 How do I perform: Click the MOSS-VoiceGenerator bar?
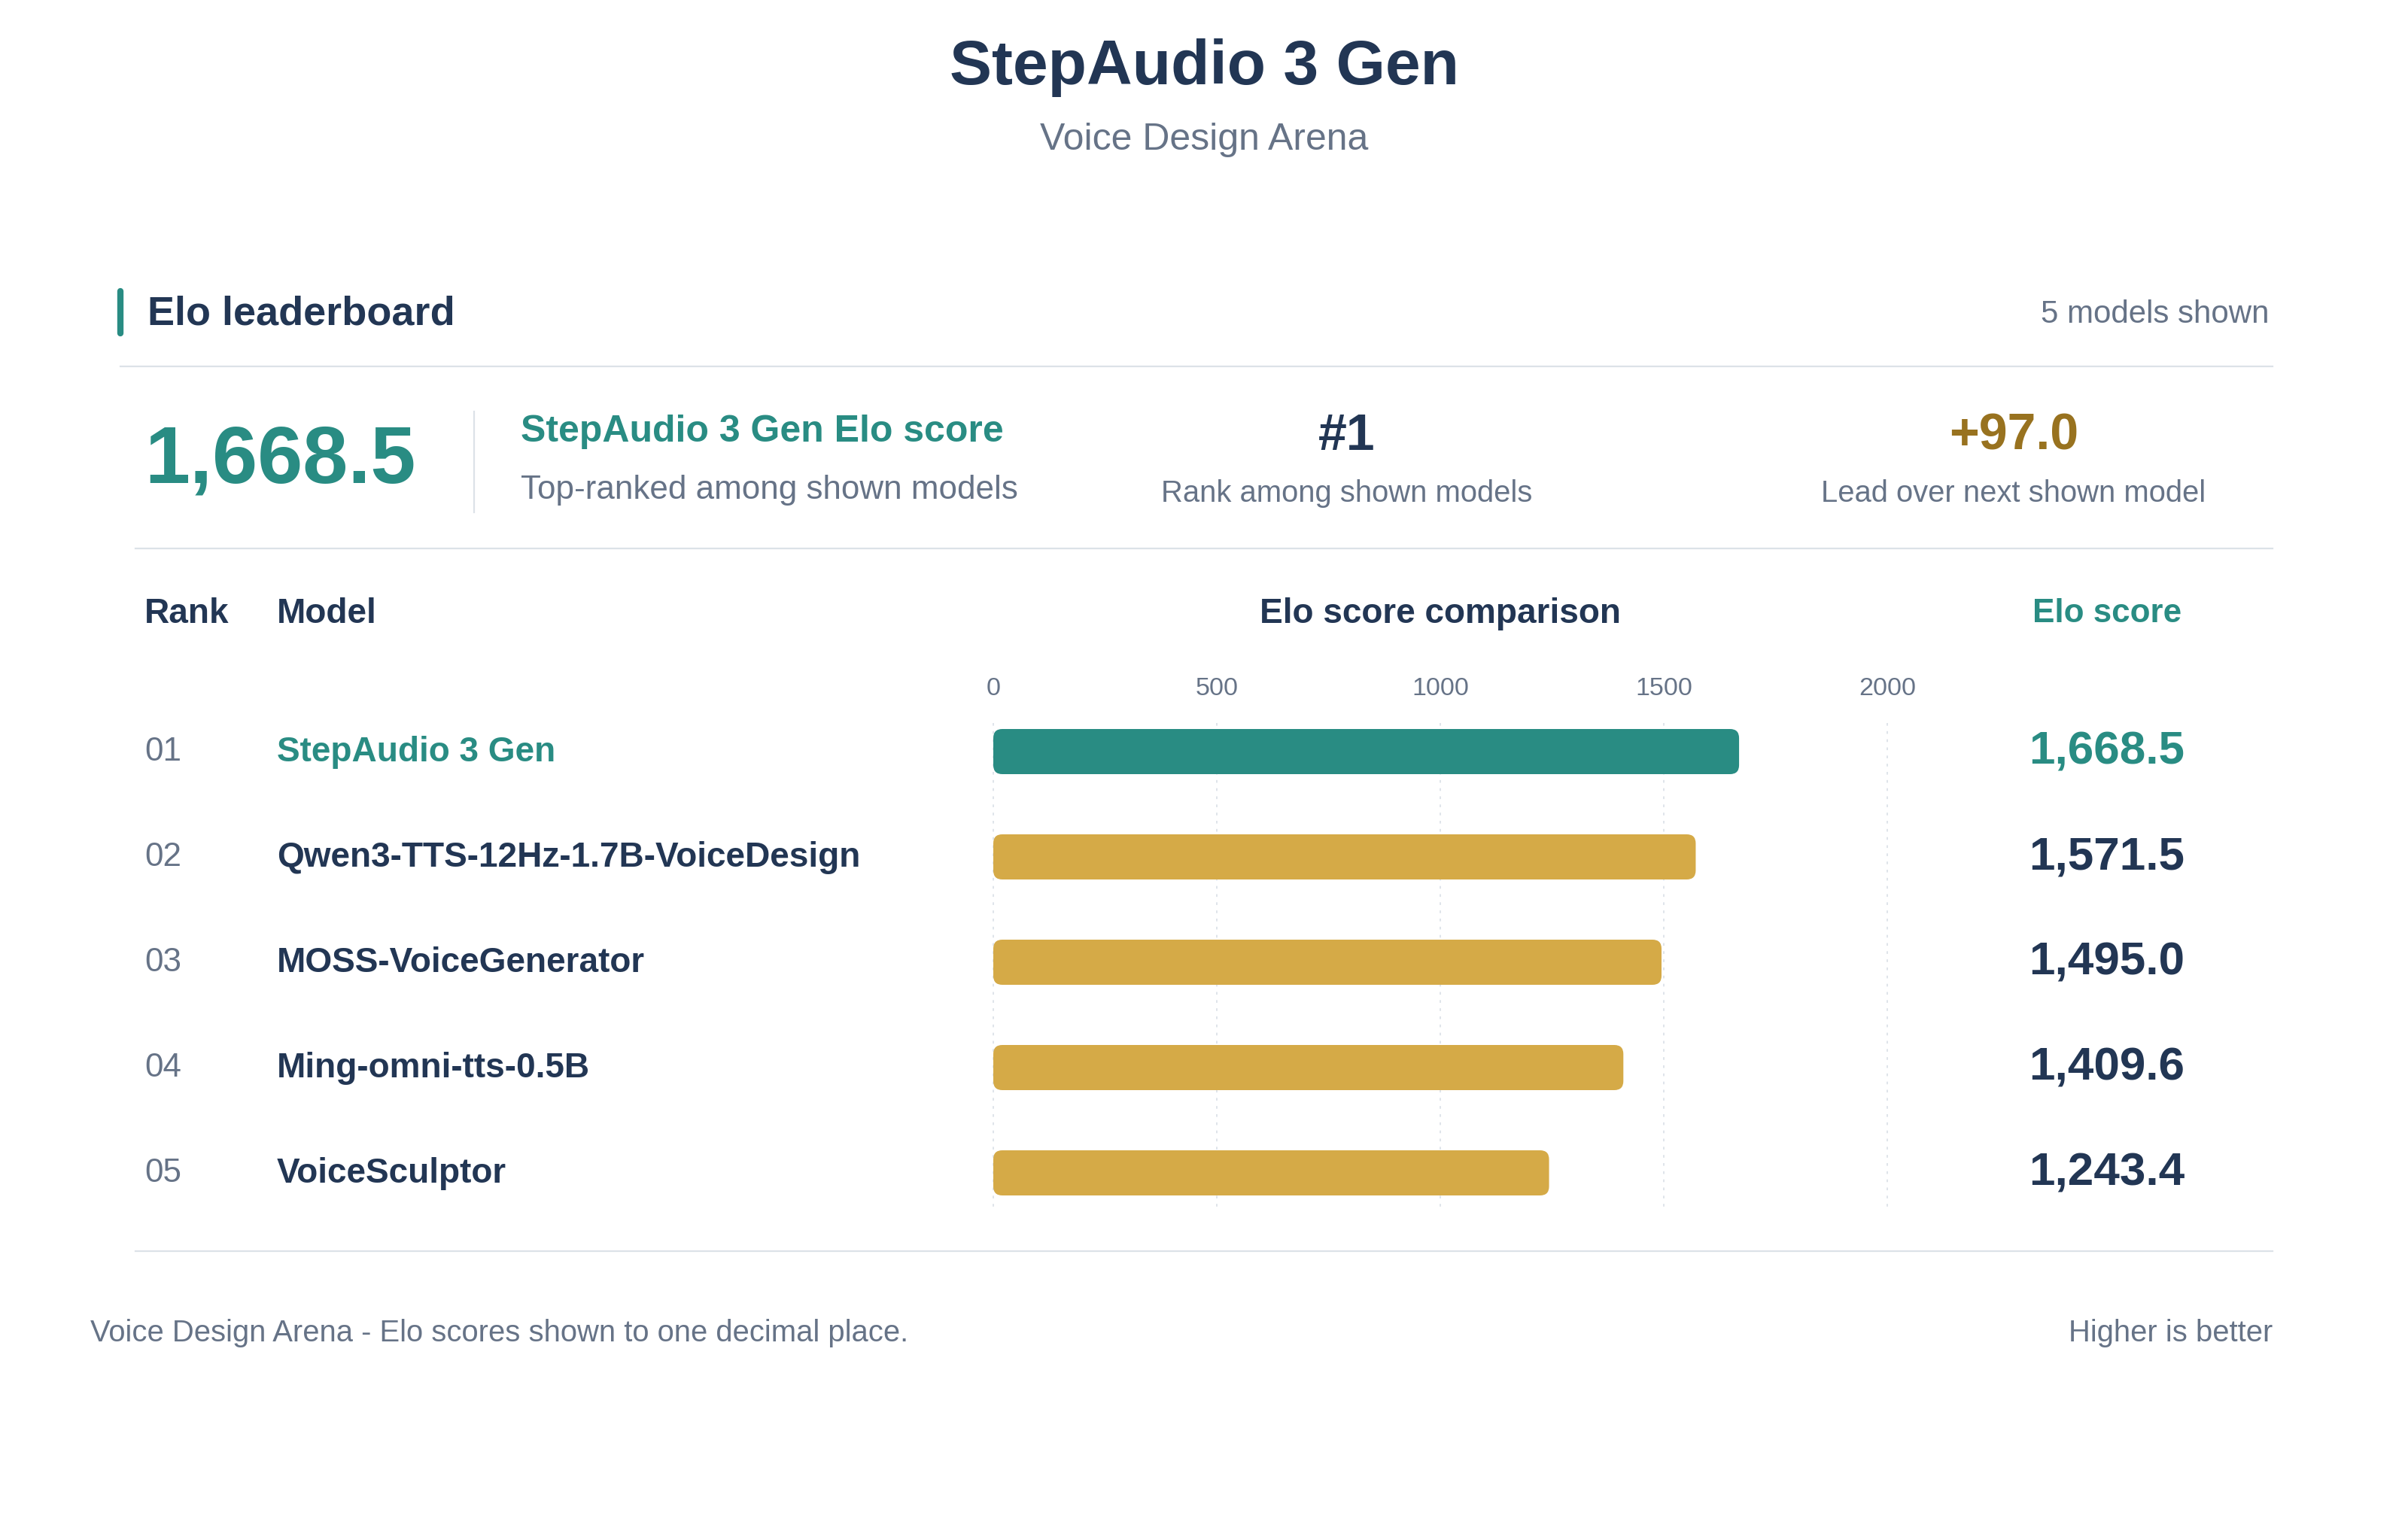[x=1327, y=962]
